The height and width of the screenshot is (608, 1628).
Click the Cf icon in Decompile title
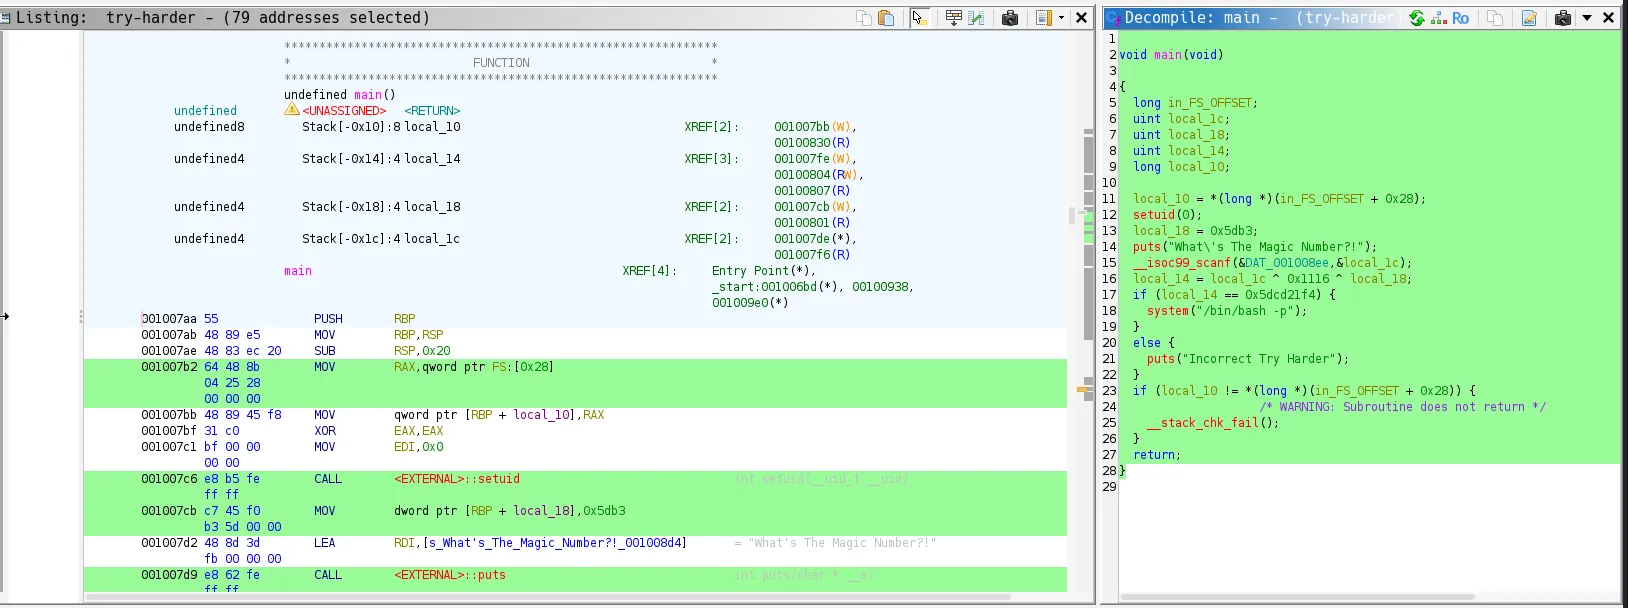pyautogui.click(x=1113, y=18)
